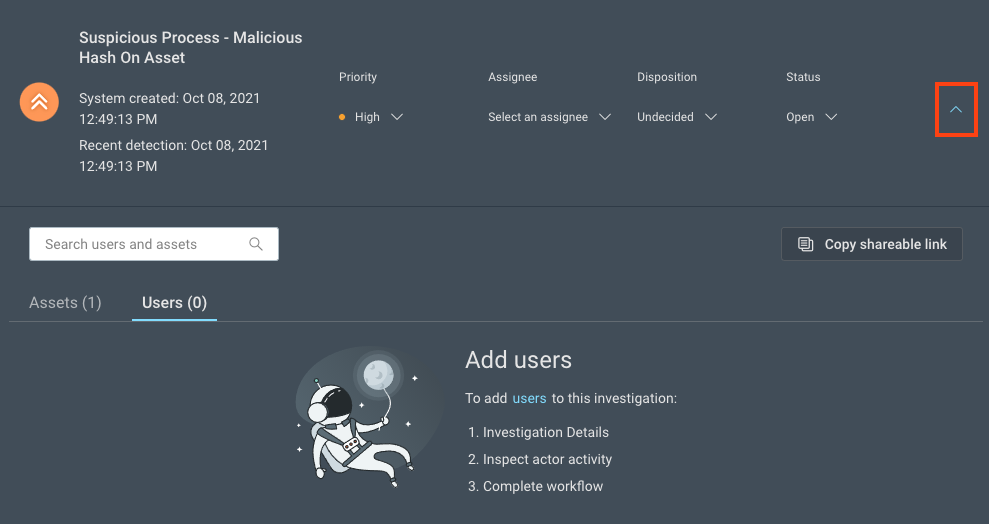
Task: Click the Suspicious Process investigation title
Action: (x=190, y=48)
